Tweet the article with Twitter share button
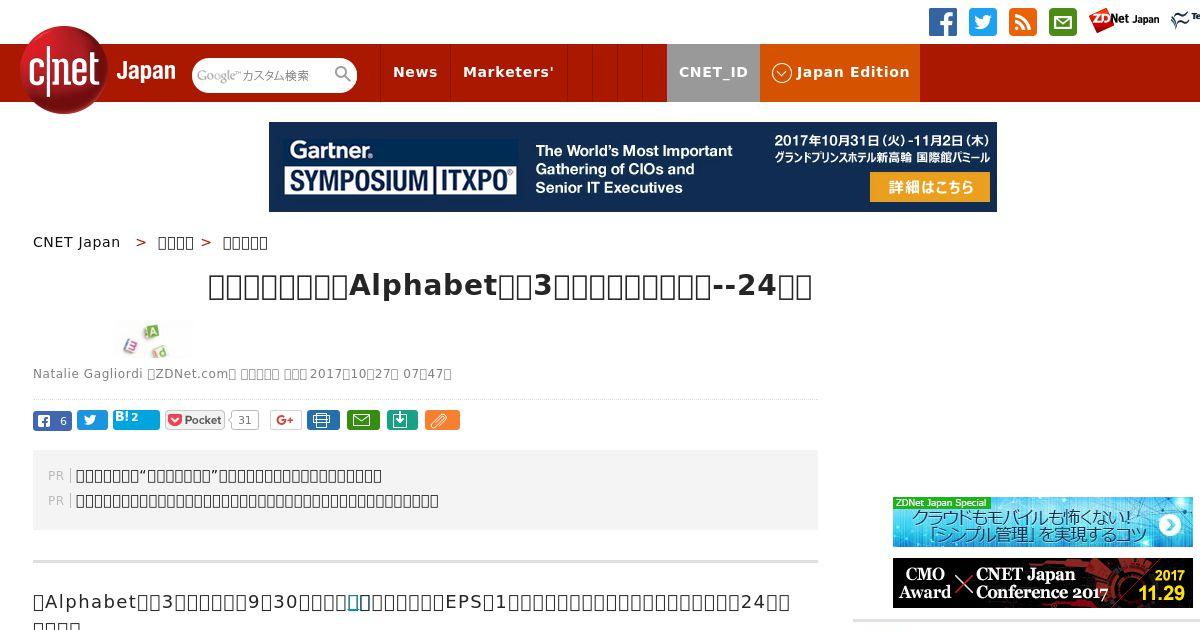Image resolution: width=1200 pixels, height=630 pixels. [92, 421]
